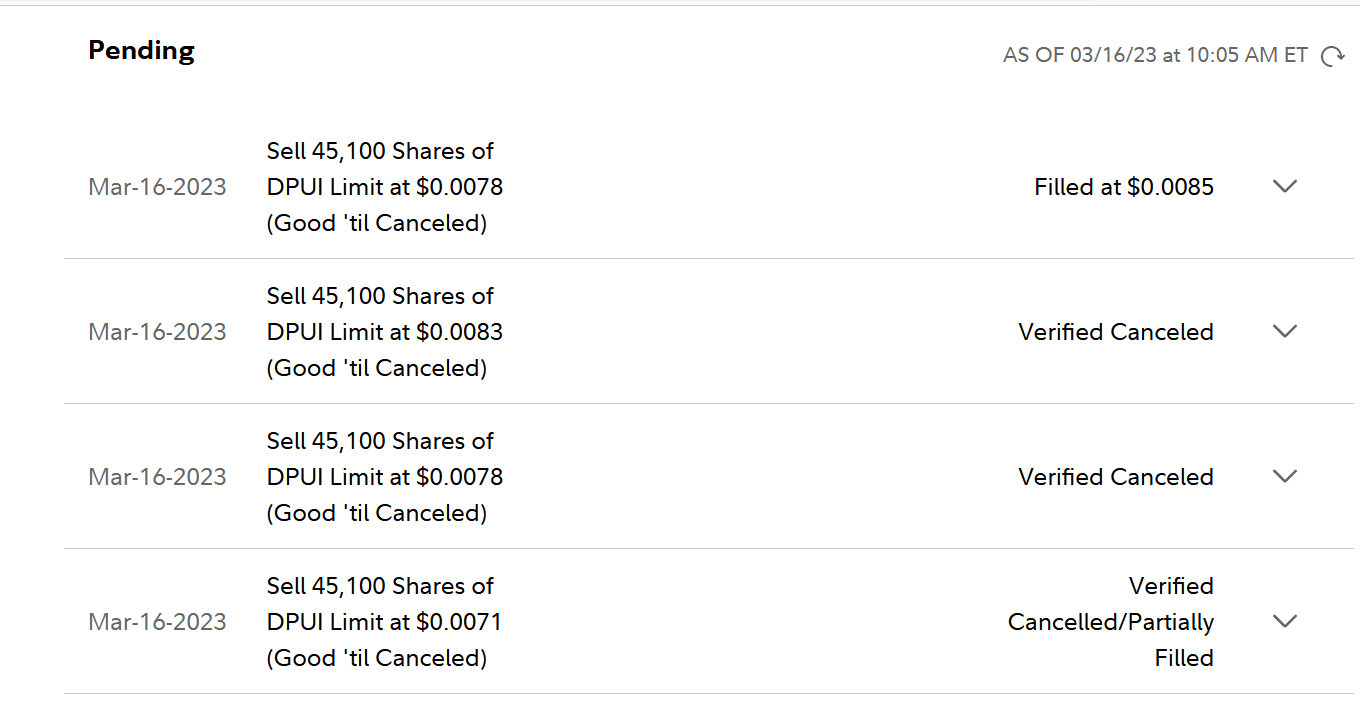Click the date of the filled $0.0085 order
The height and width of the screenshot is (715, 1360).
tap(157, 187)
